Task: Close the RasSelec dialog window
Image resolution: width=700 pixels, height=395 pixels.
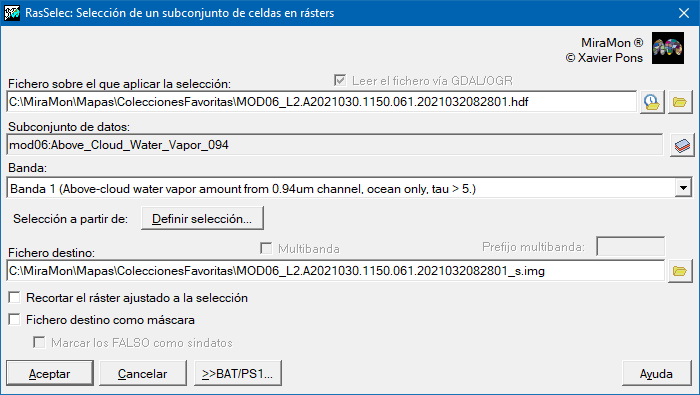Action: click(683, 13)
